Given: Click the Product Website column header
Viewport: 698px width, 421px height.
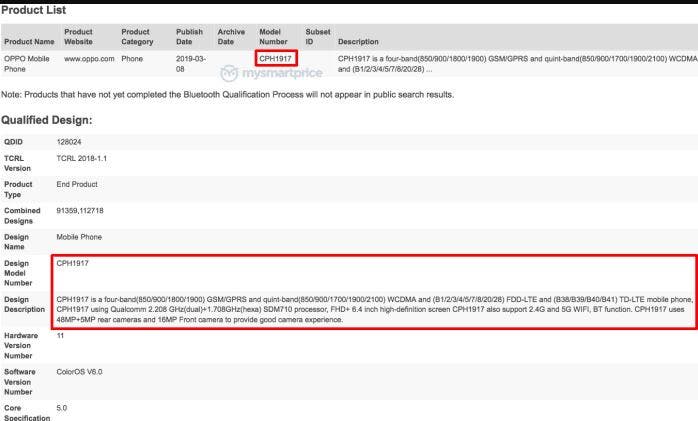Looking at the screenshot, I should [x=78, y=36].
